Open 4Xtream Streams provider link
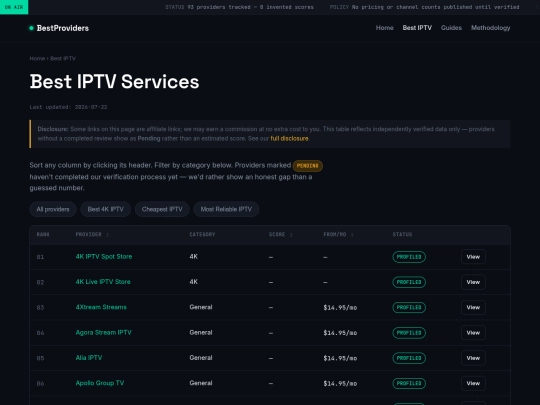This screenshot has height=405, width=540. pyautogui.click(x=101, y=307)
